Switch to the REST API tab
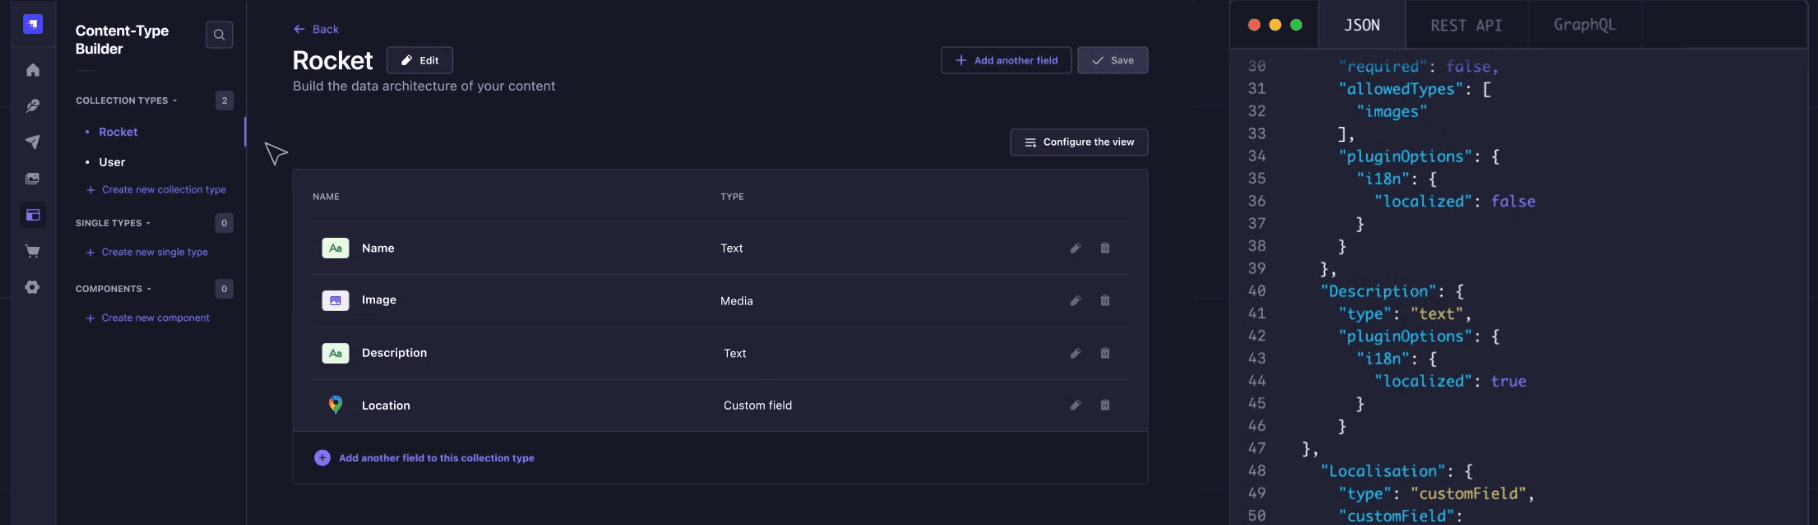Image resolution: width=1818 pixels, height=525 pixels. [1465, 25]
